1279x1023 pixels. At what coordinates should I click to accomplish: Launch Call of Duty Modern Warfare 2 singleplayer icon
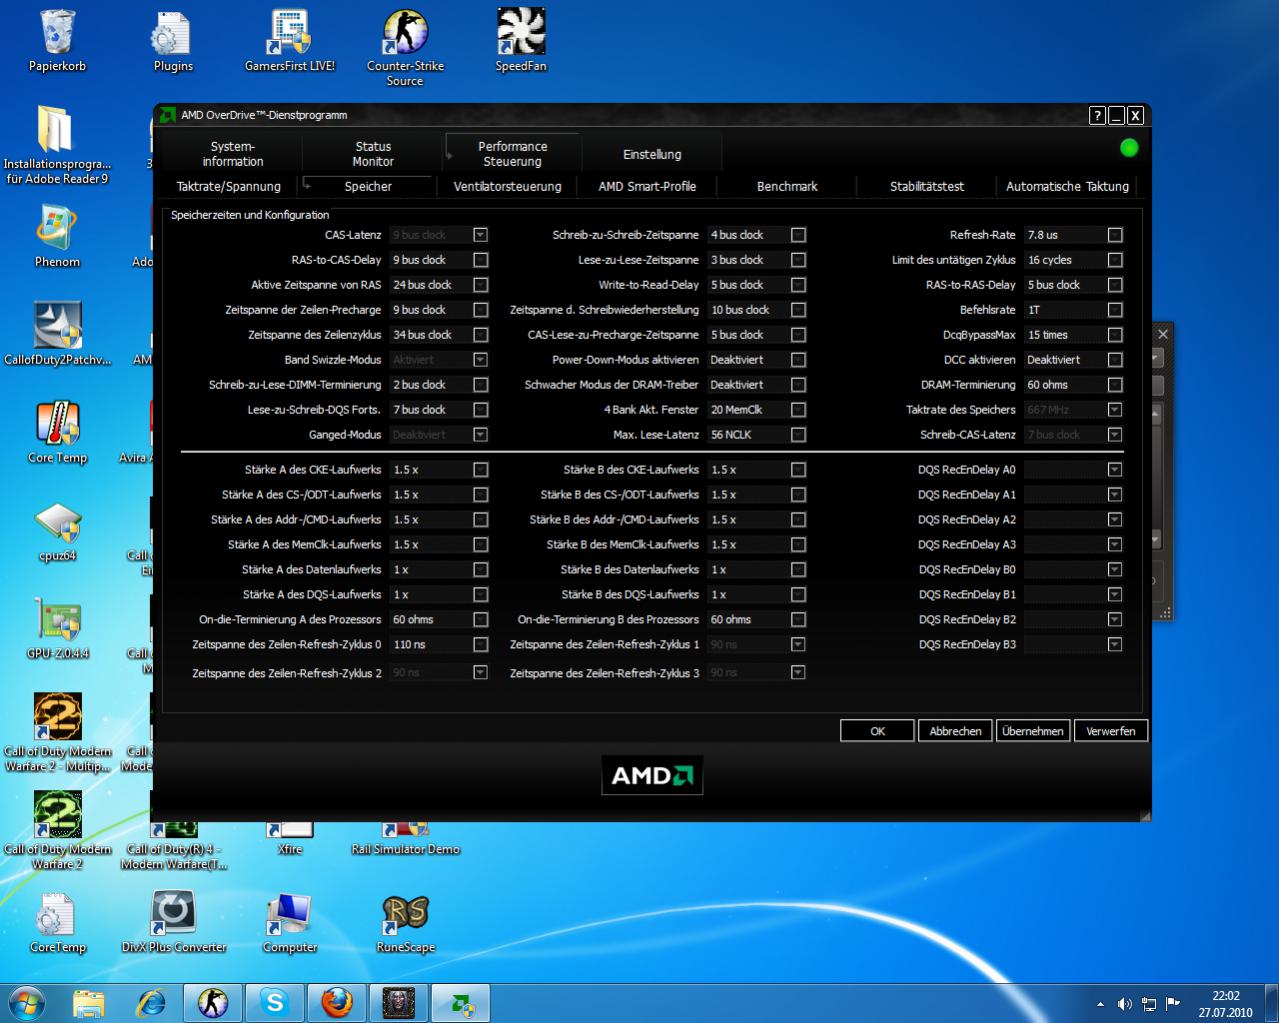coord(57,830)
